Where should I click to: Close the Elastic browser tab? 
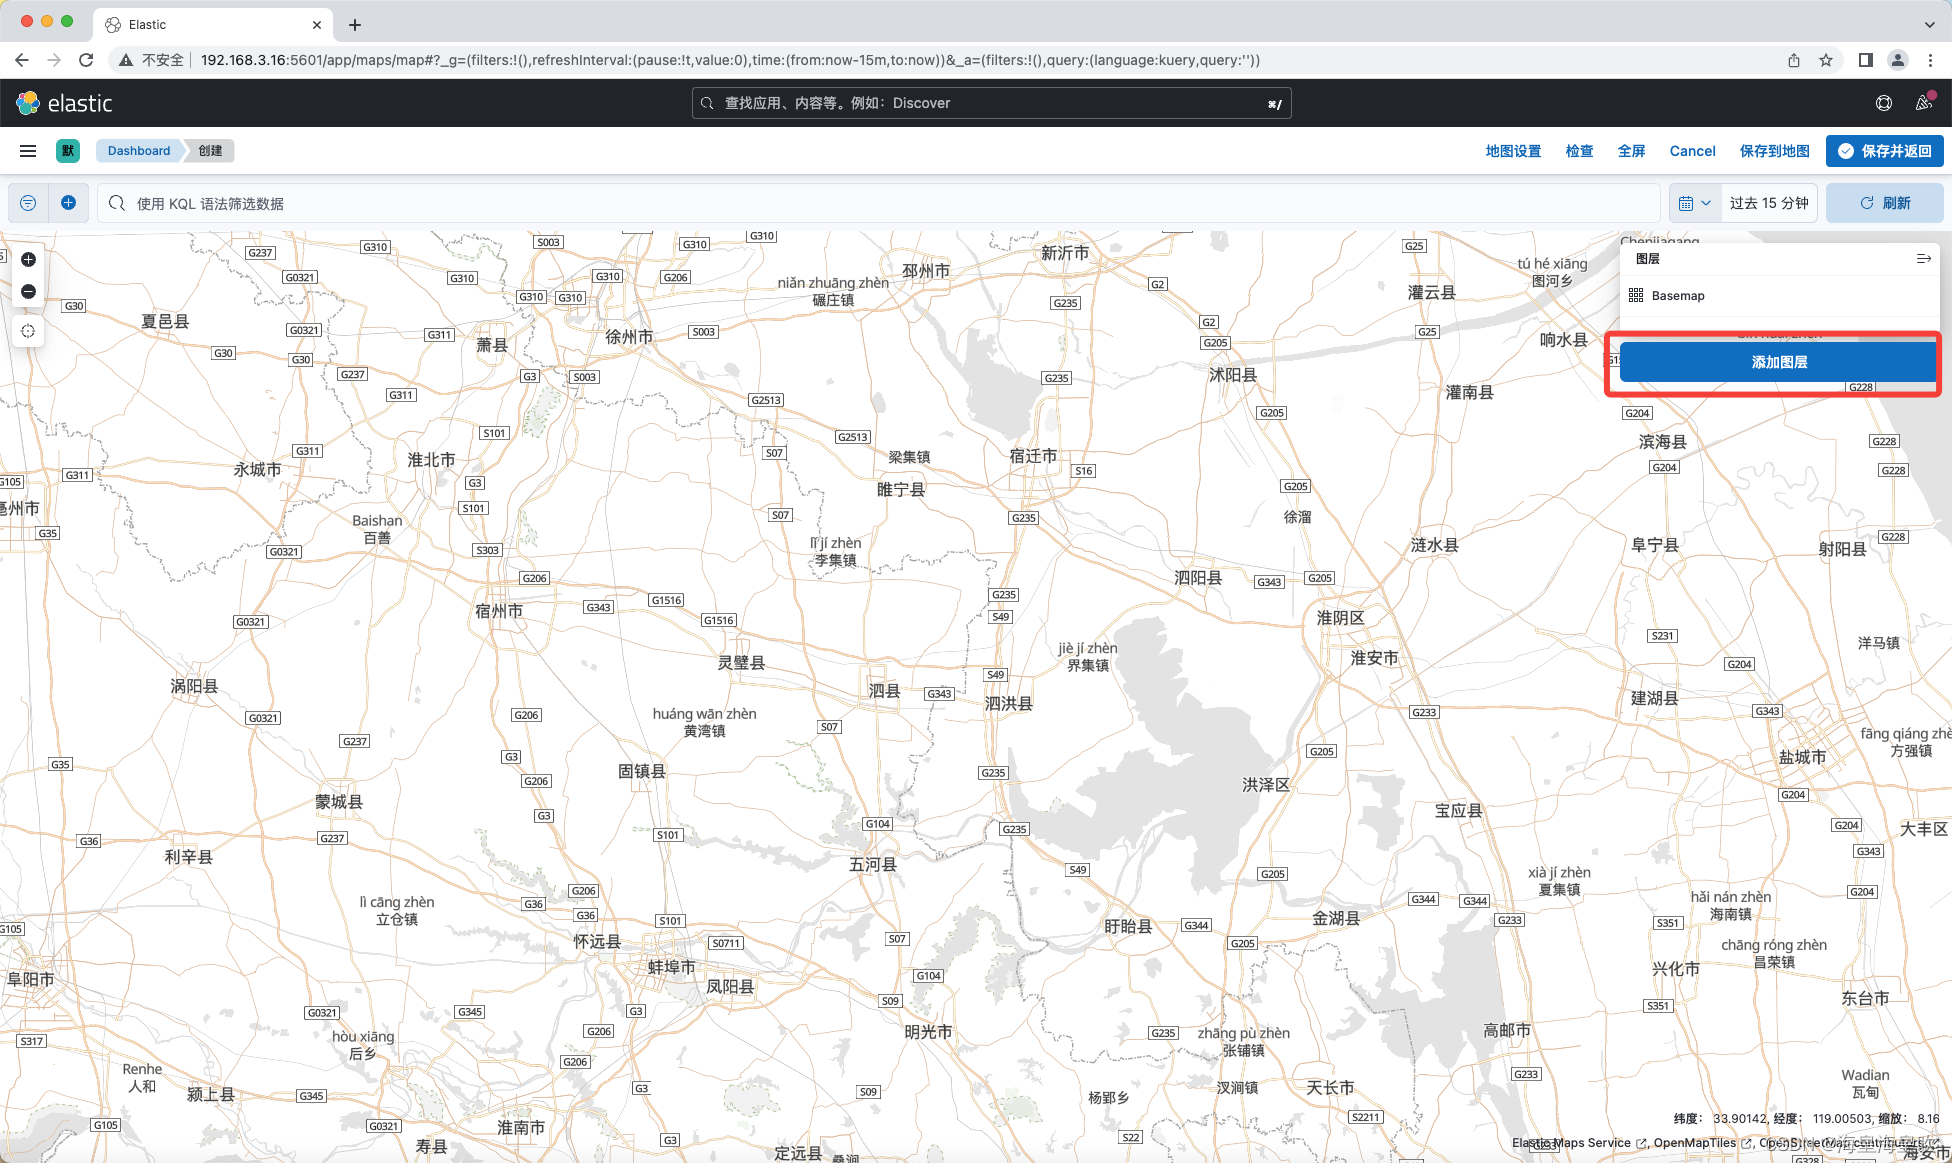pyautogui.click(x=317, y=24)
